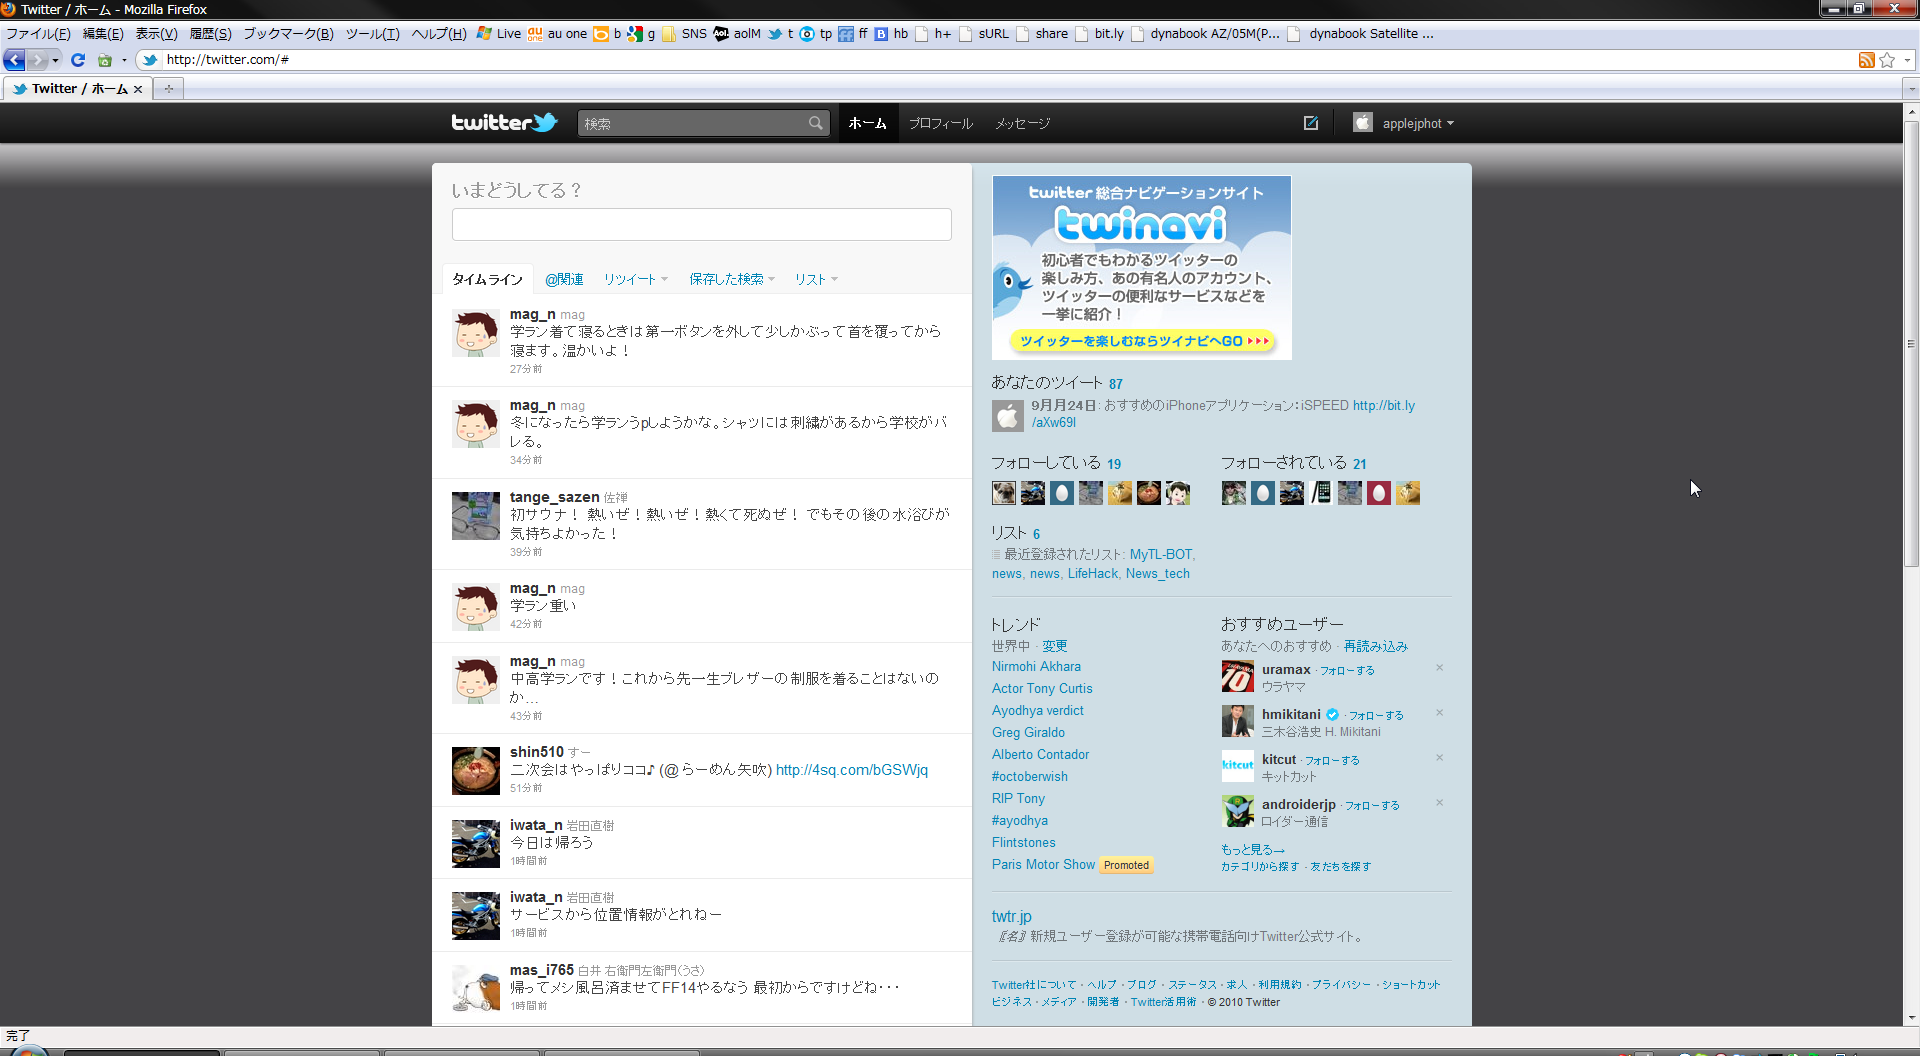
Task: Click the au one bookmark
Action: [x=557, y=34]
